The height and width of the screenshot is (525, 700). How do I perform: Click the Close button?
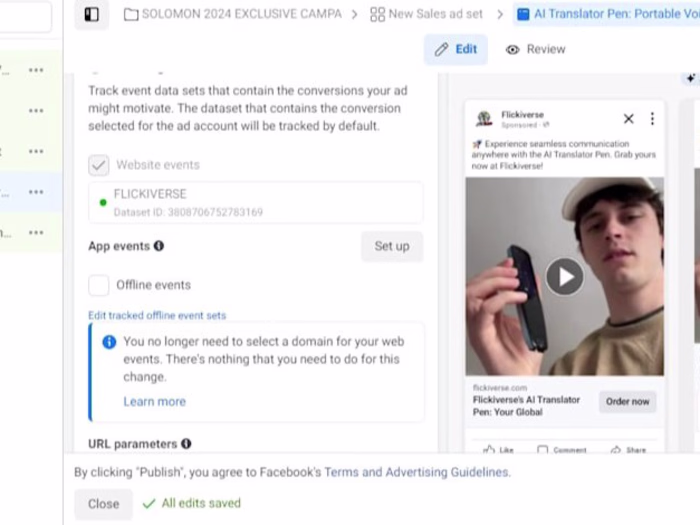[103, 504]
